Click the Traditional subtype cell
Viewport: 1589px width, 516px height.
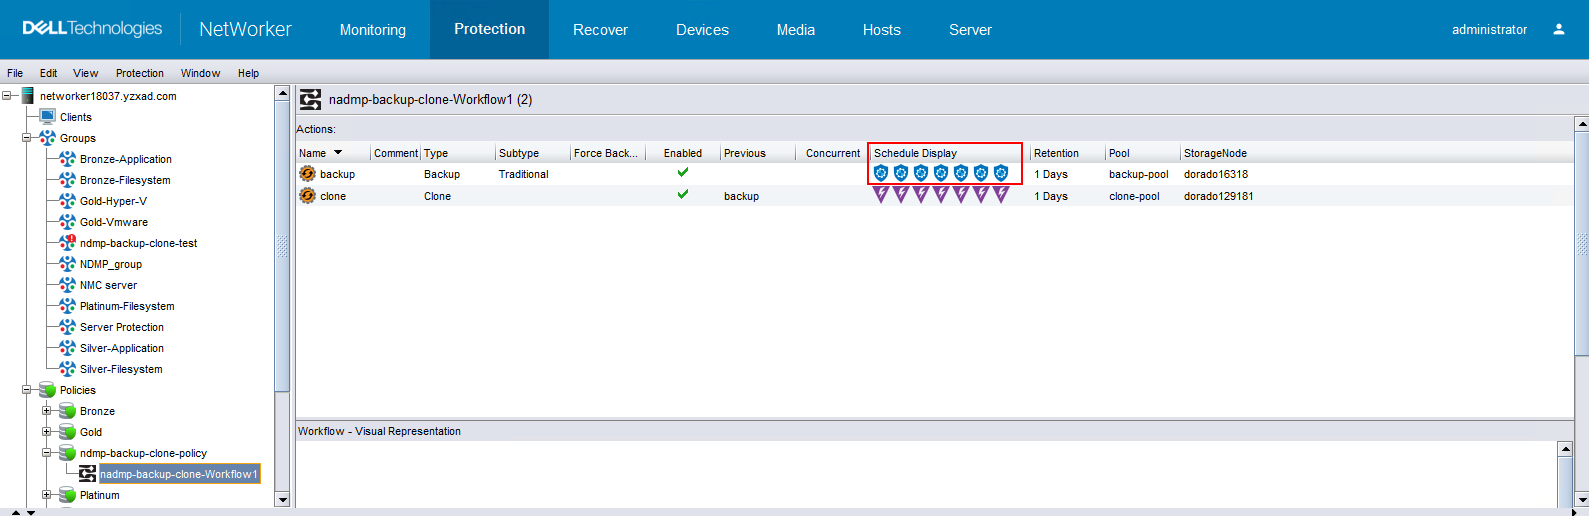point(523,174)
